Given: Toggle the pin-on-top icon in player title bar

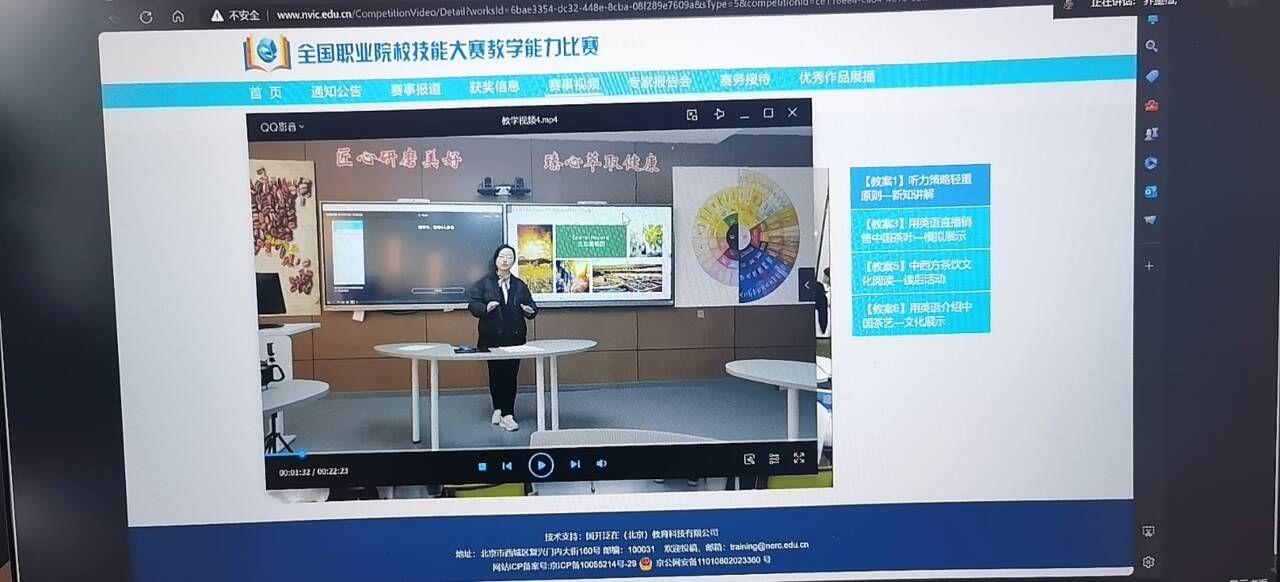Looking at the screenshot, I should (x=719, y=114).
